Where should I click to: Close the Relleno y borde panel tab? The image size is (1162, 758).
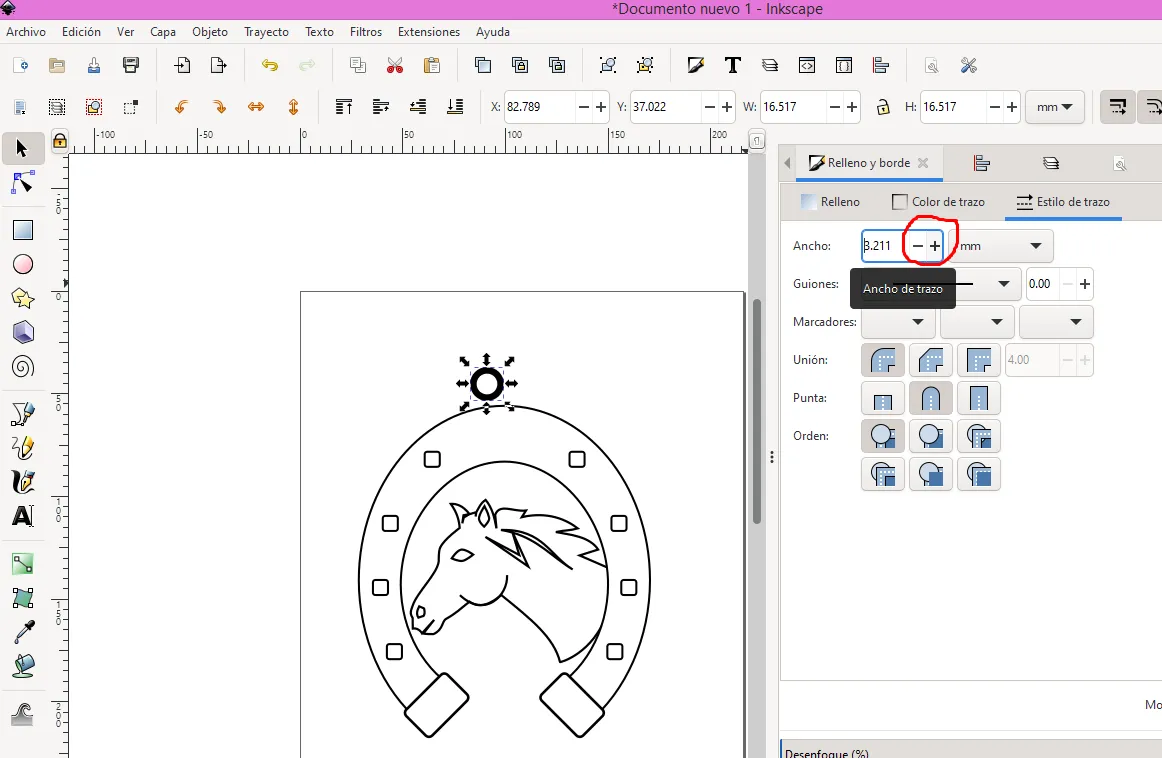pos(923,163)
